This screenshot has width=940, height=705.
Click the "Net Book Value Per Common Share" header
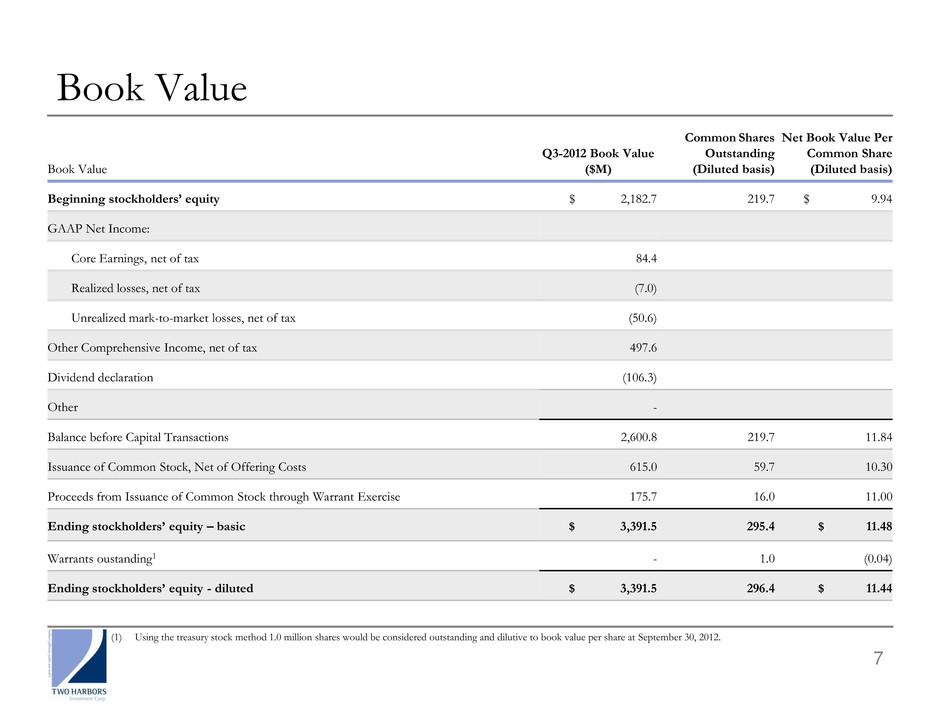pyautogui.click(x=837, y=153)
